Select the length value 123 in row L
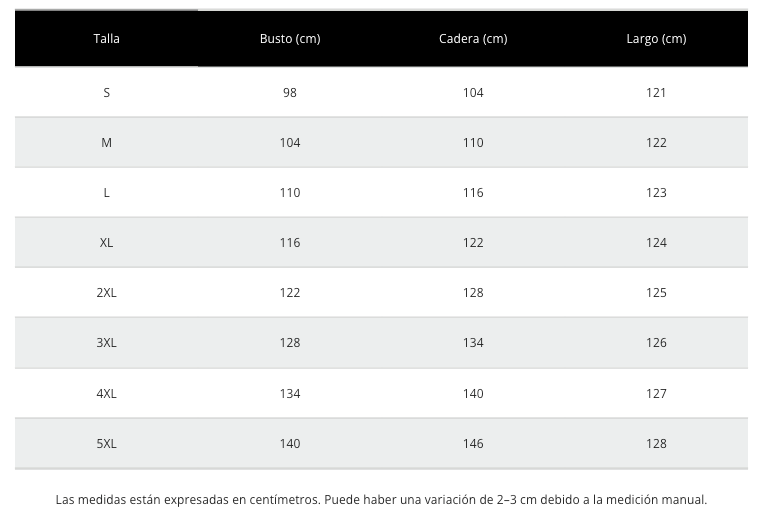Viewport: 757px width, 515px height. tap(656, 193)
